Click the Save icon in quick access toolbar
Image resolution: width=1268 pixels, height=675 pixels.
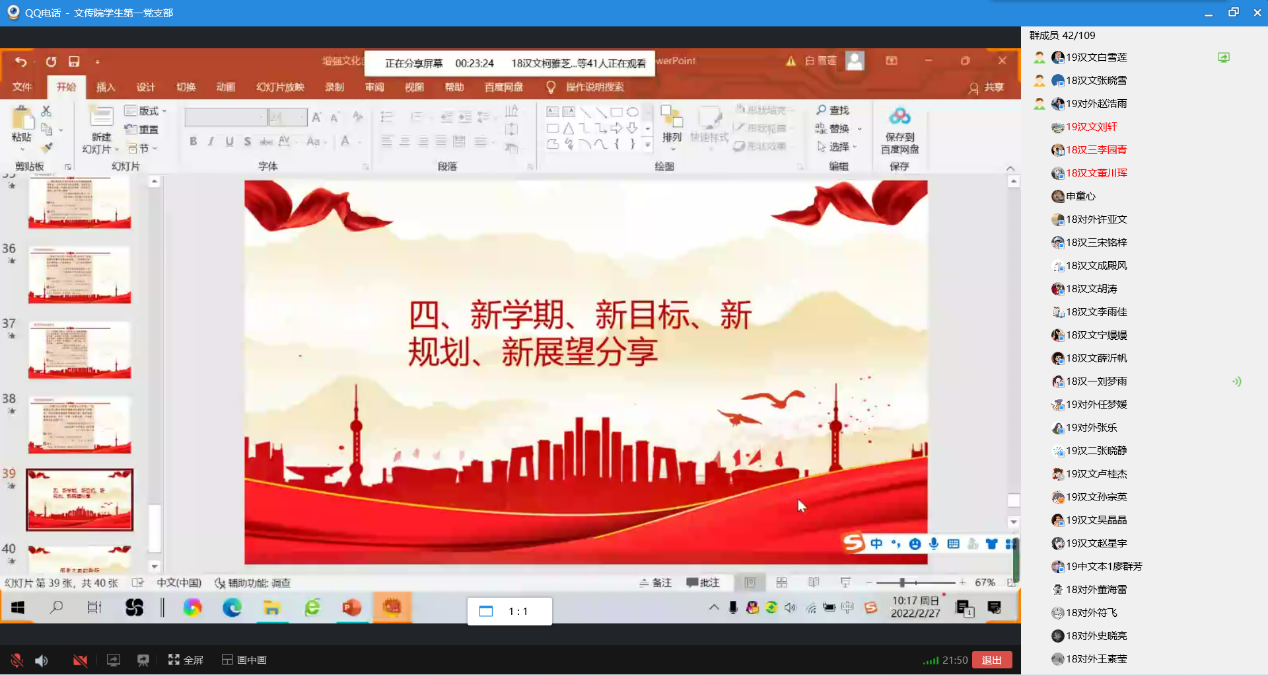click(x=74, y=62)
